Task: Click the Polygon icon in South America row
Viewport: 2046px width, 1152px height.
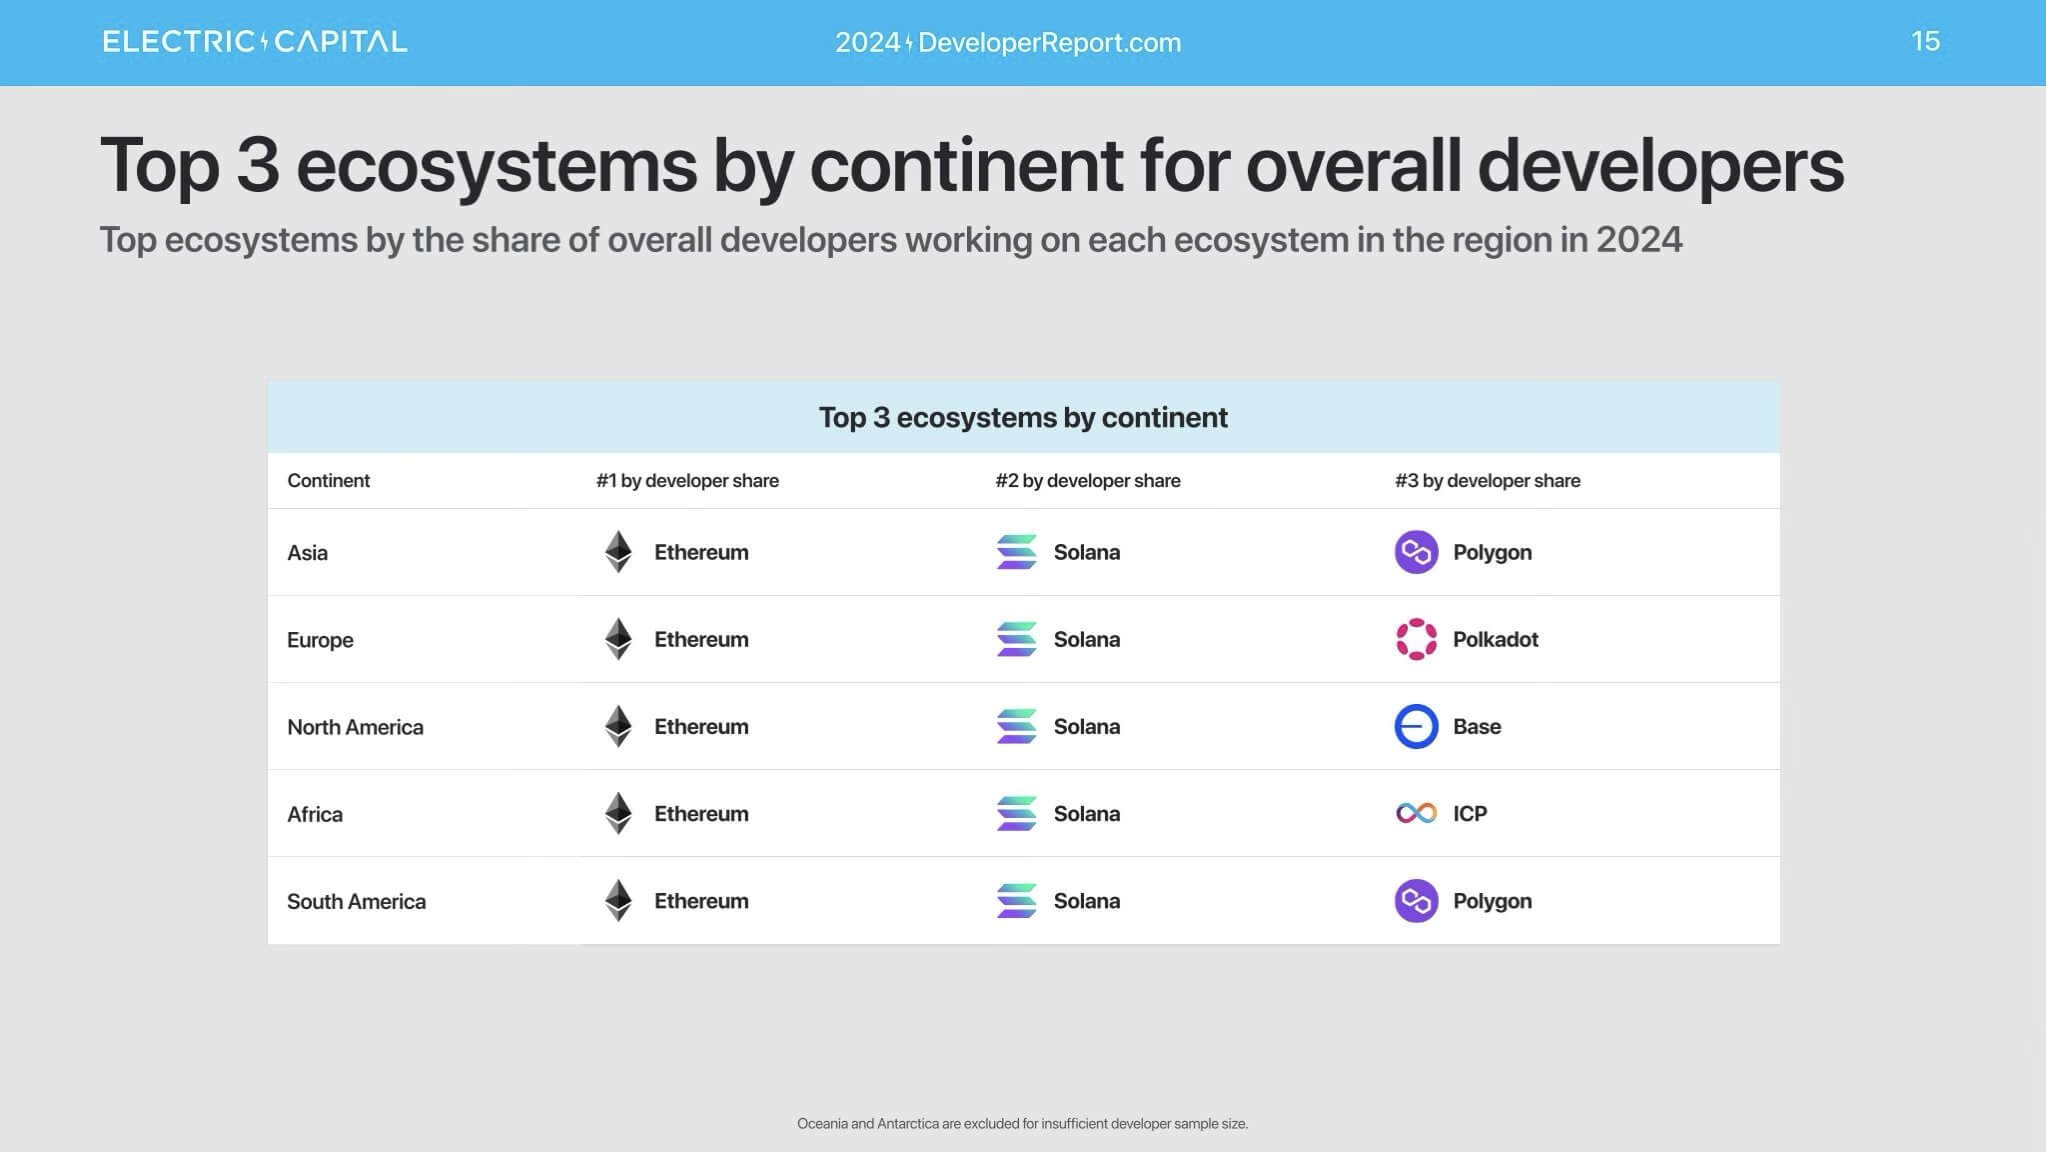Action: coord(1416,901)
